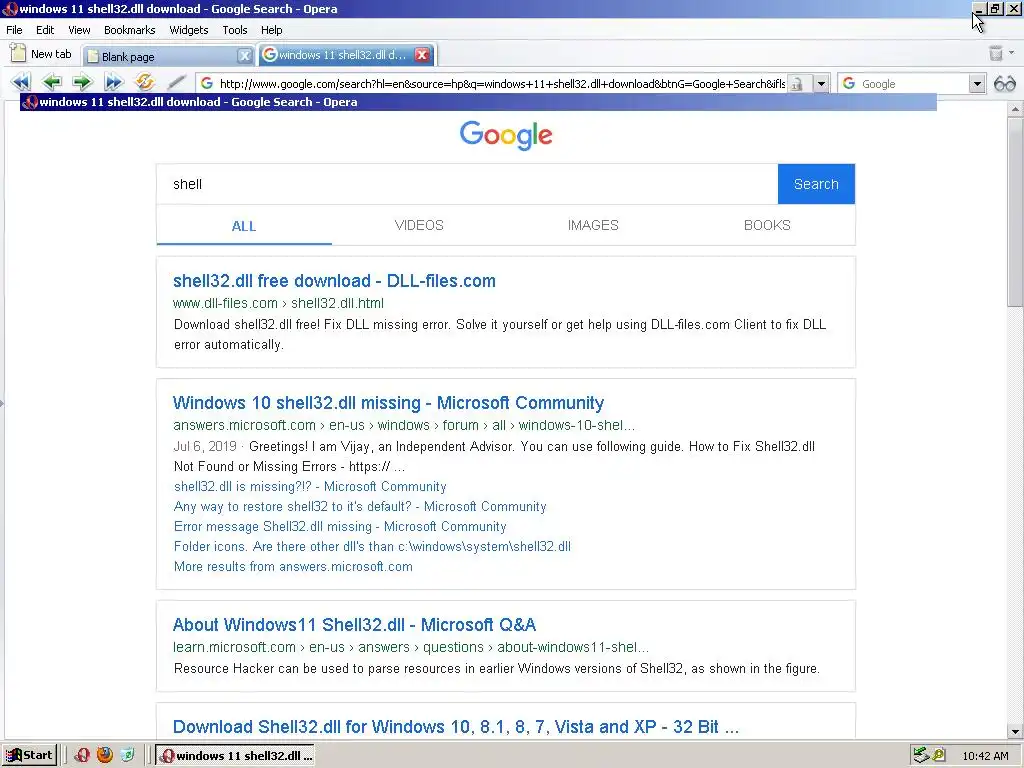Screen dimensions: 1024x768
Task: Click the "Jul 6, 2019" date text
Action: [205, 447]
